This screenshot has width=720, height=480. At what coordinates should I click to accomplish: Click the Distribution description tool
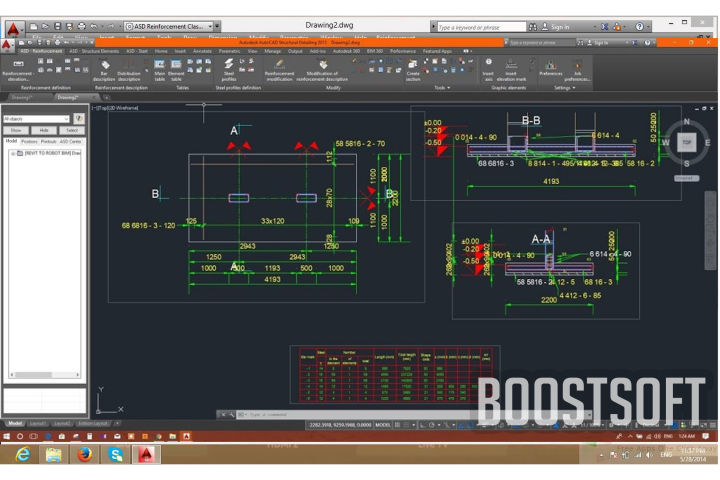click(129, 70)
